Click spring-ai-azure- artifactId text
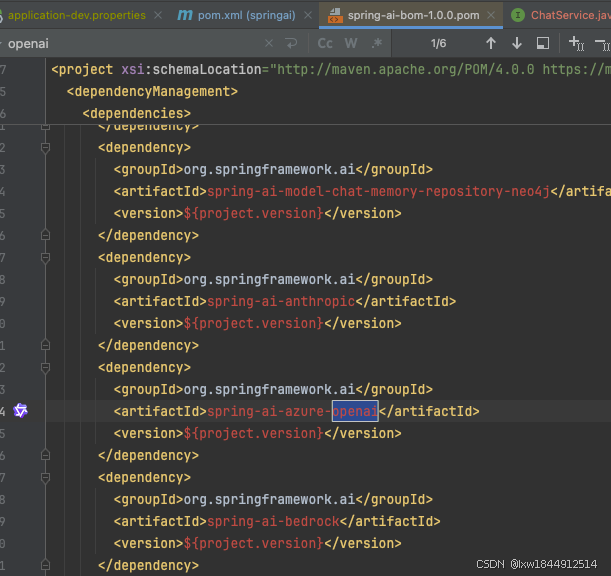The height and width of the screenshot is (576, 611). (269, 412)
